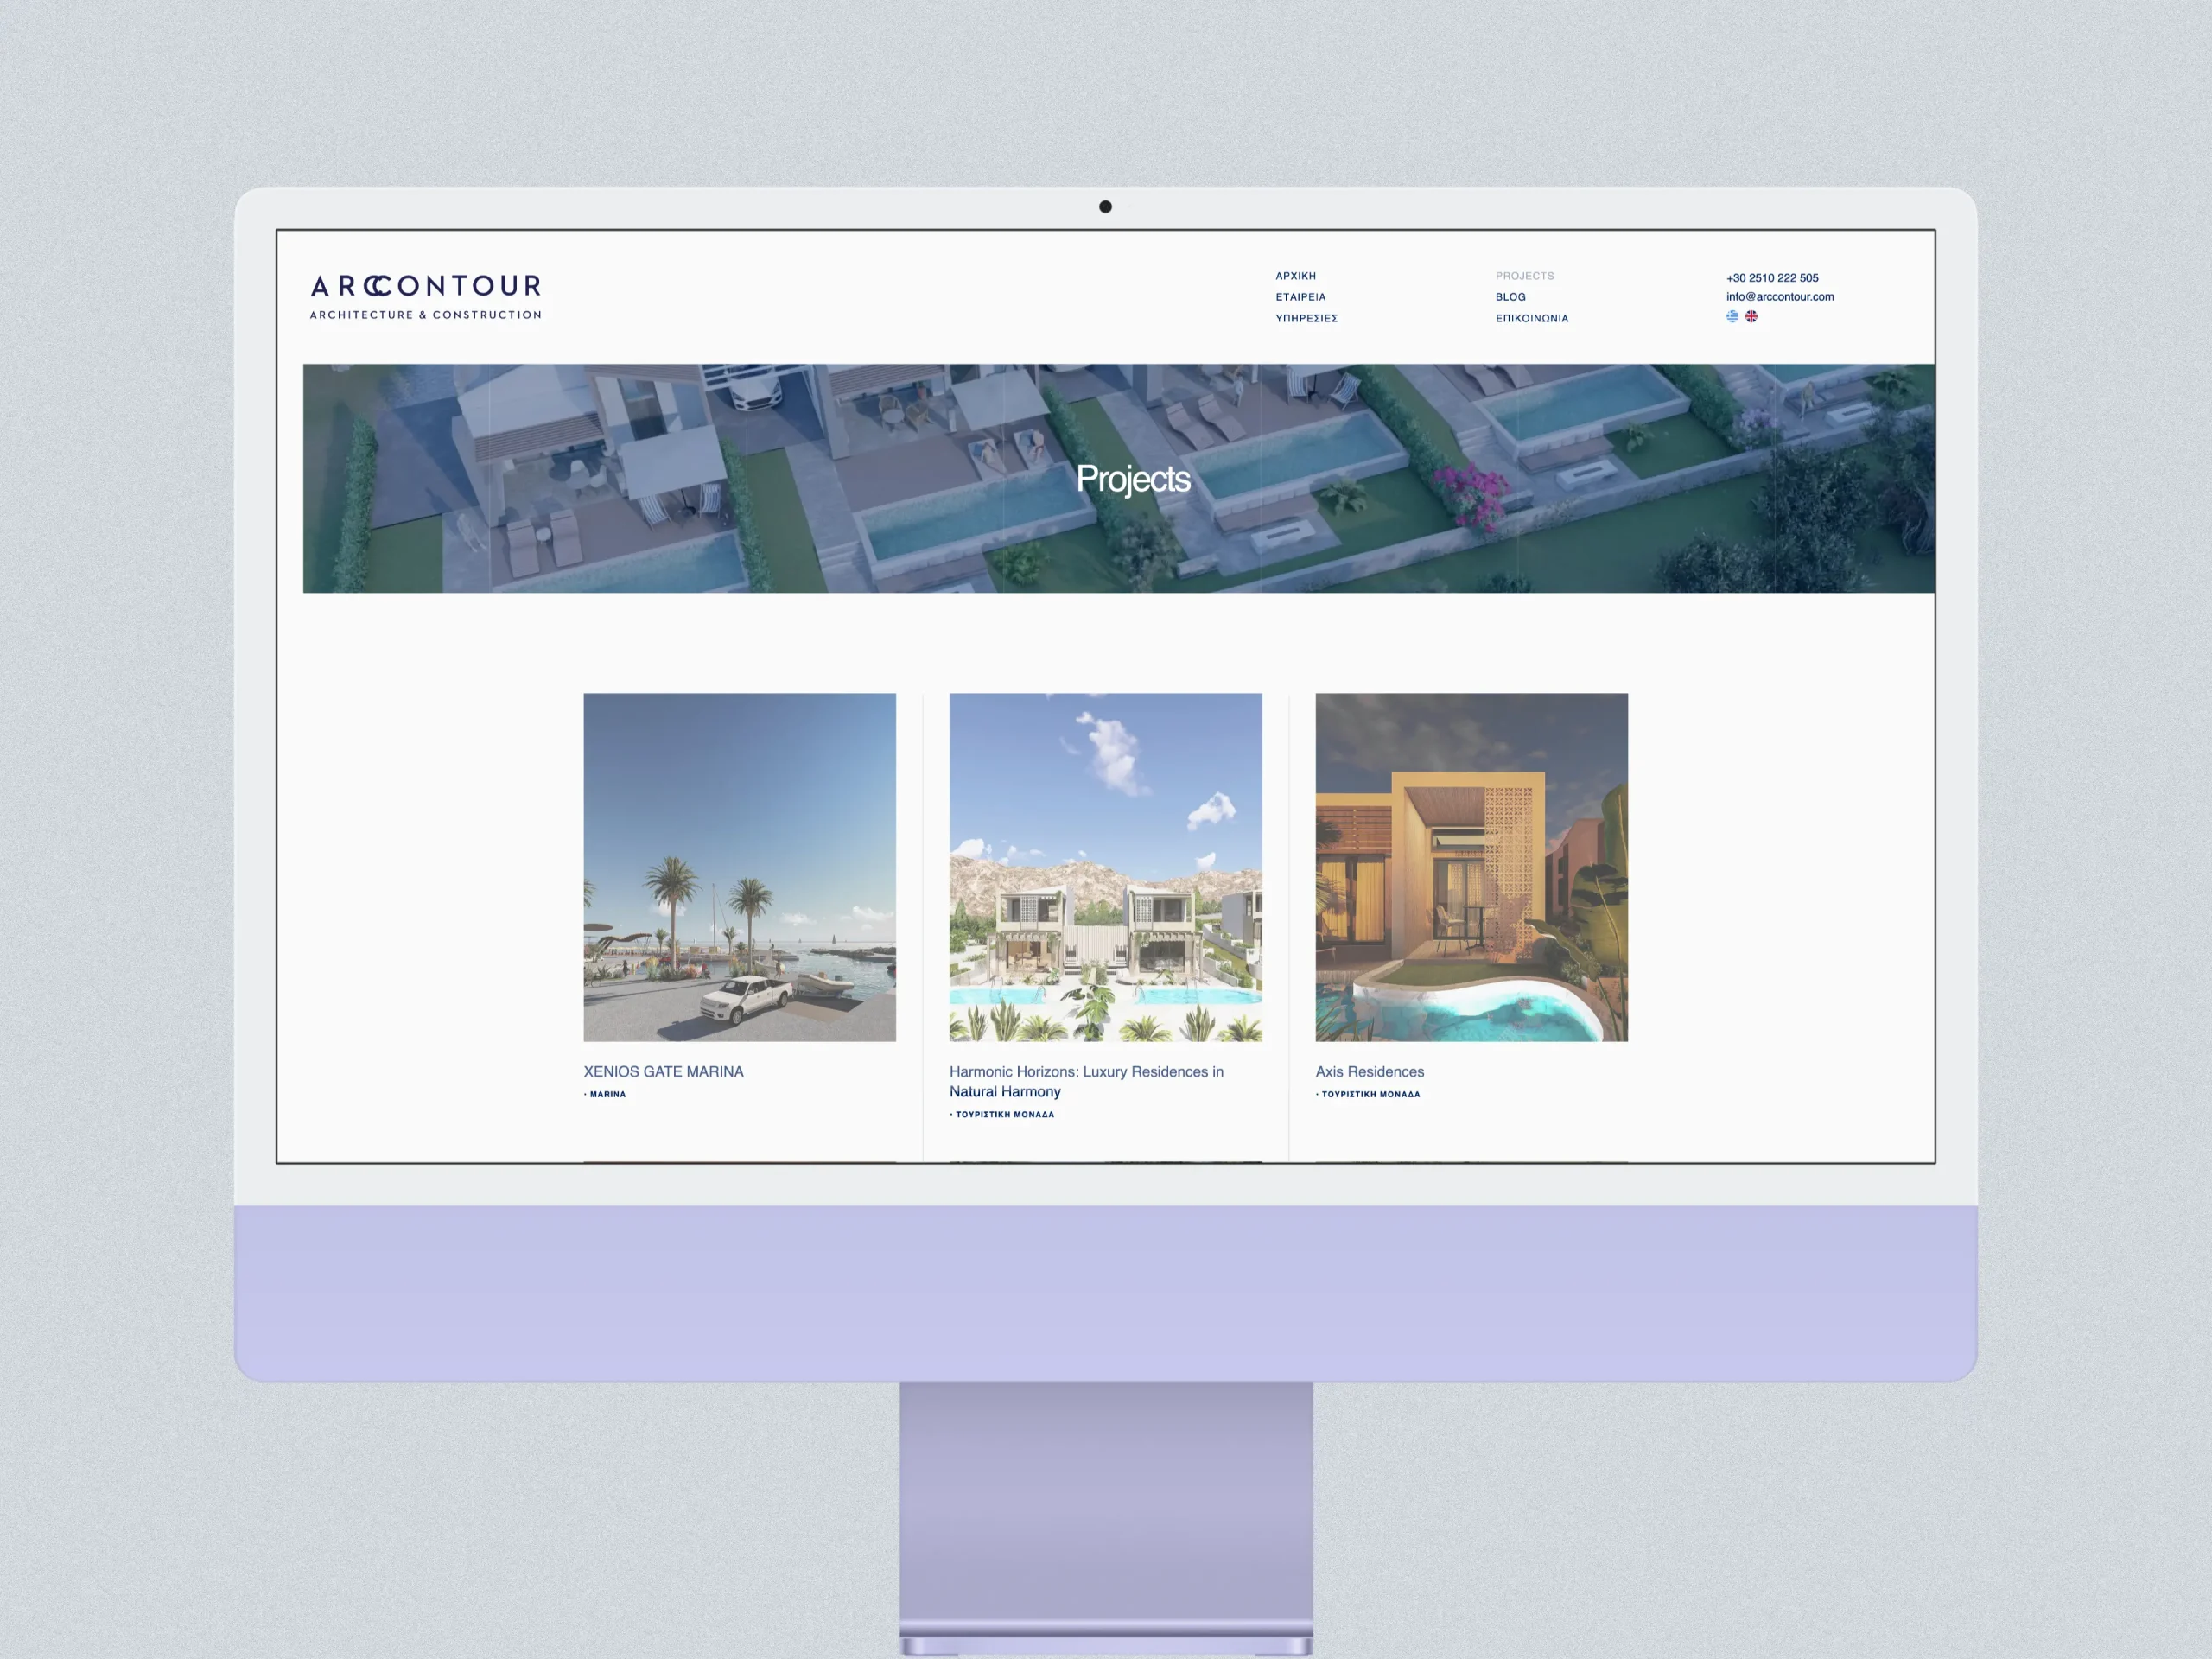Image resolution: width=2212 pixels, height=1659 pixels.
Task: Go to the ΕΠΙΚΟΙΝΩΝΙΑ page
Action: click(1531, 318)
